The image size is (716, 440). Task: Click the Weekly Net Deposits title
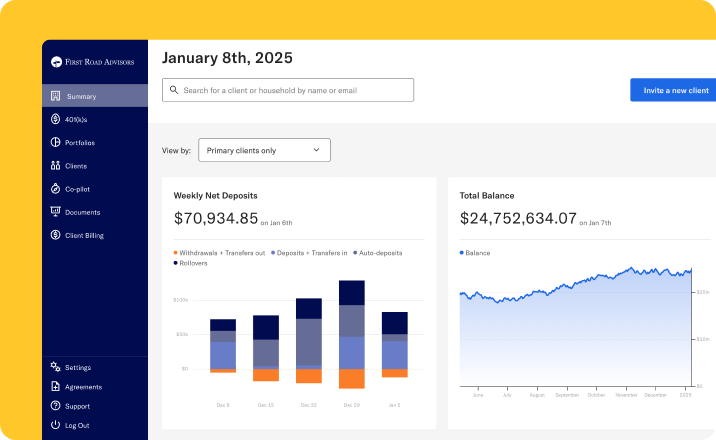[216, 195]
